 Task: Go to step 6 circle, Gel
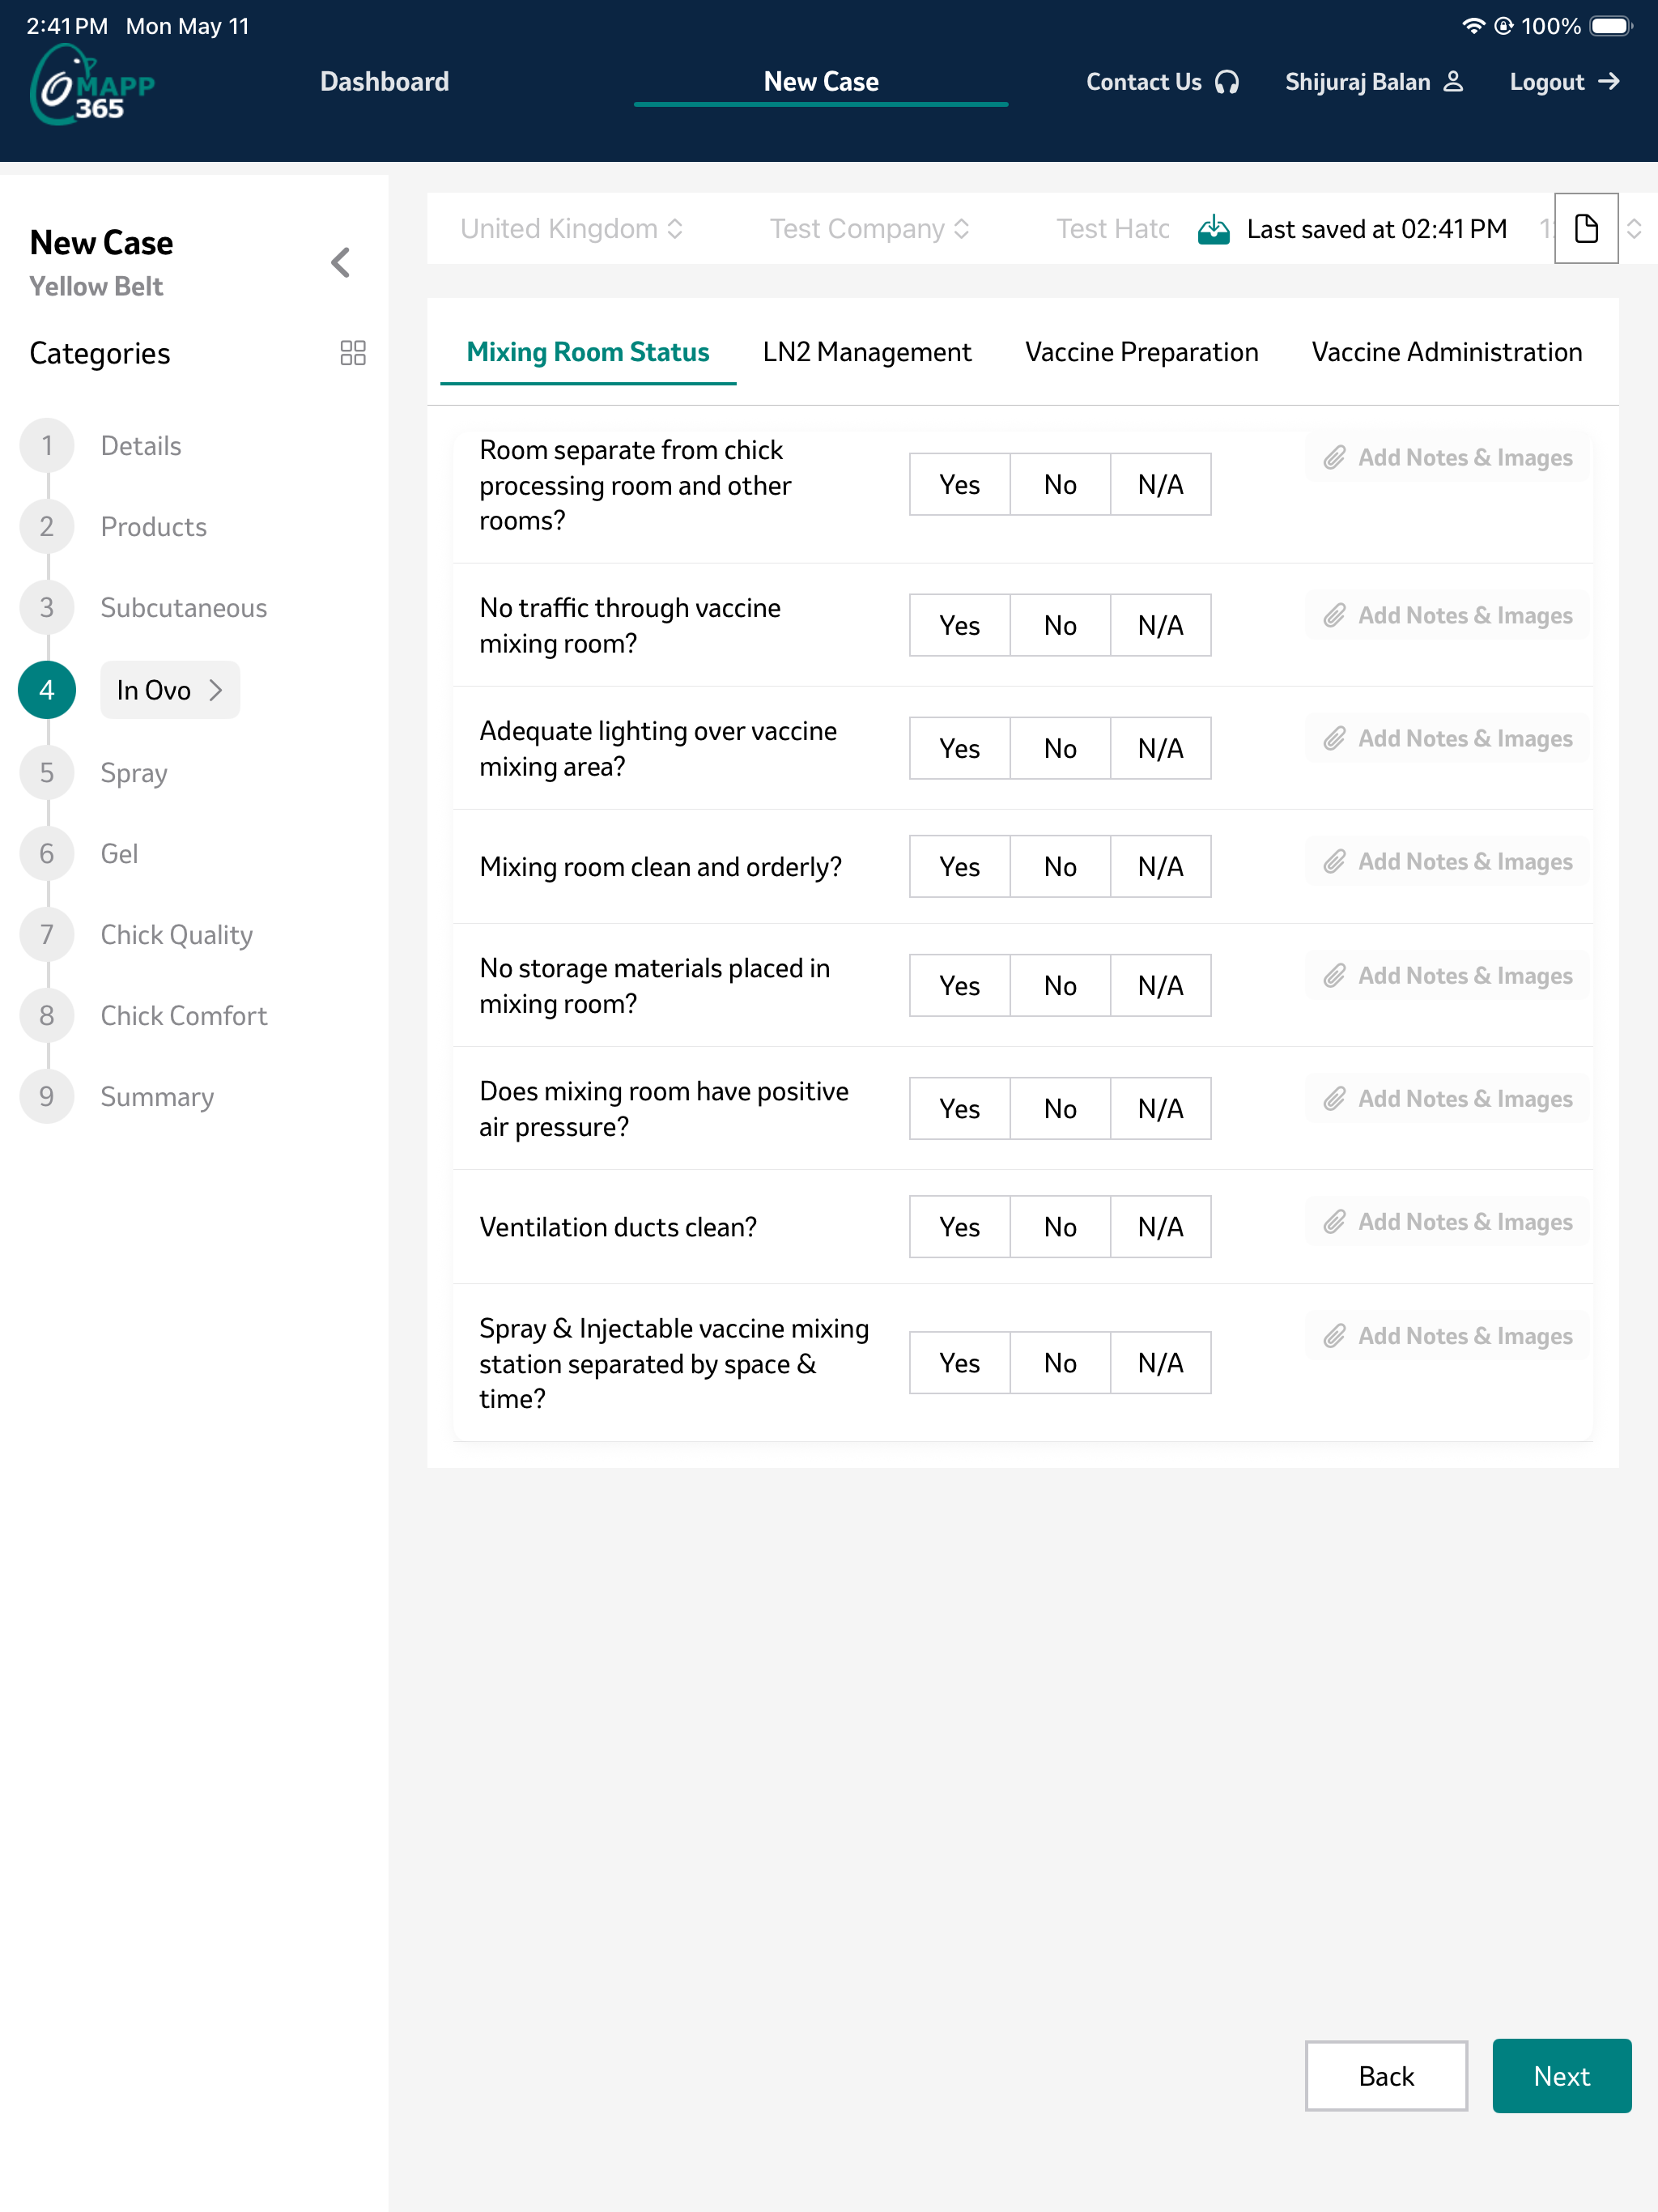(47, 854)
